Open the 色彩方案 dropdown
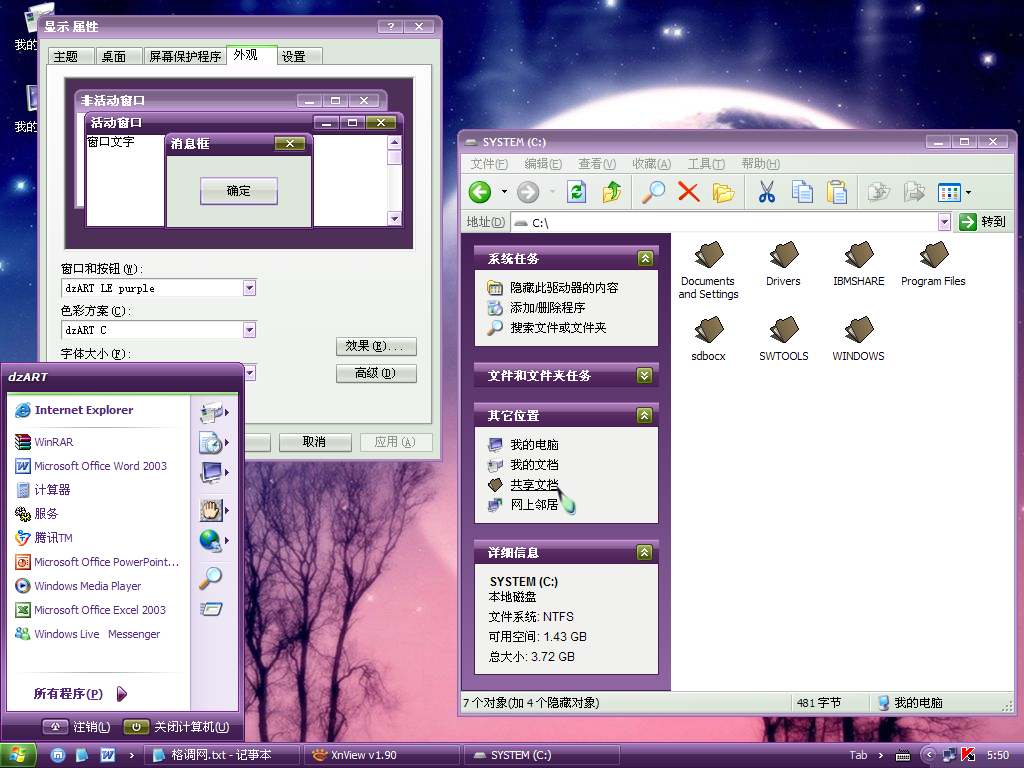Viewport: 1024px width, 768px height. coord(249,330)
